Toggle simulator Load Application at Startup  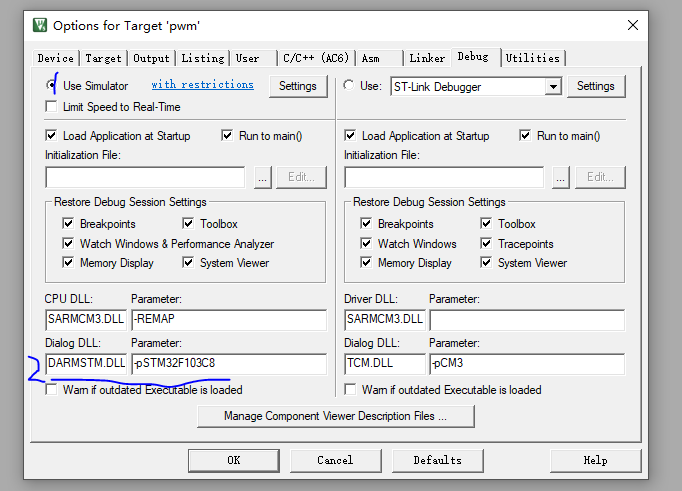coord(51,136)
